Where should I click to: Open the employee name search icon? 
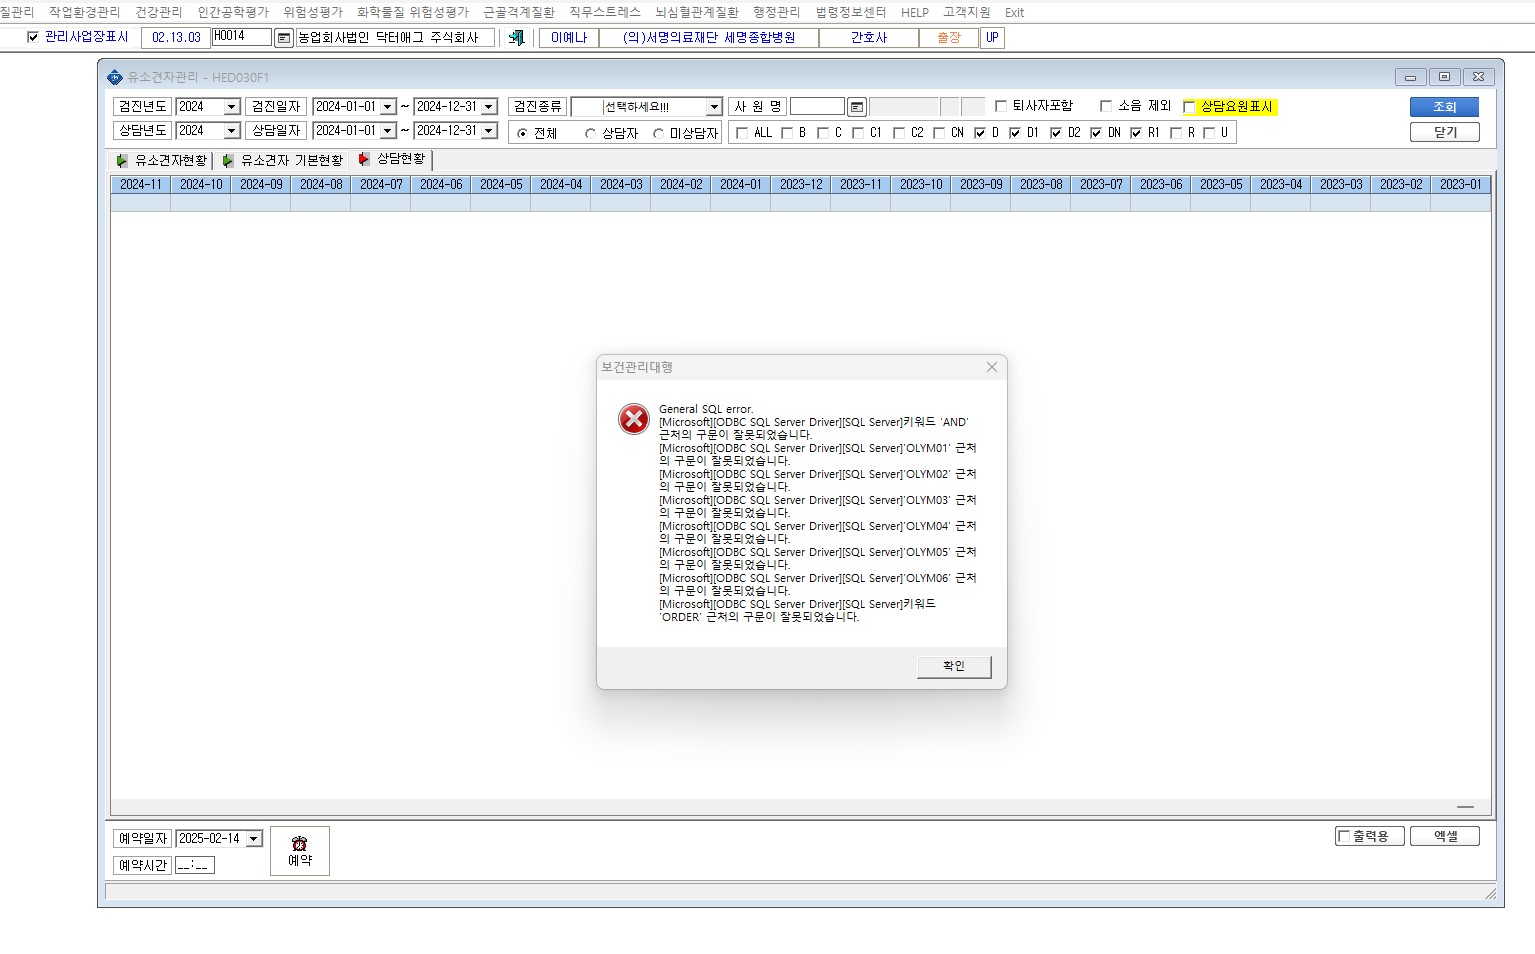(x=857, y=107)
